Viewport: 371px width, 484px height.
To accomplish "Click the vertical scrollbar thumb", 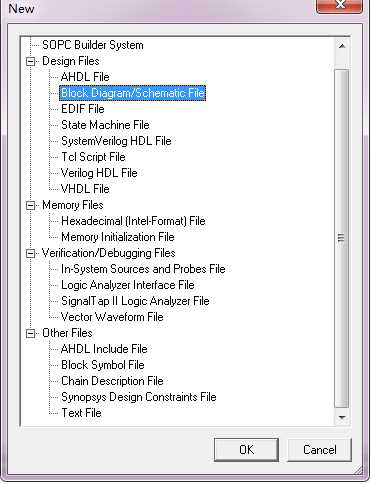I will pyautogui.click(x=341, y=238).
